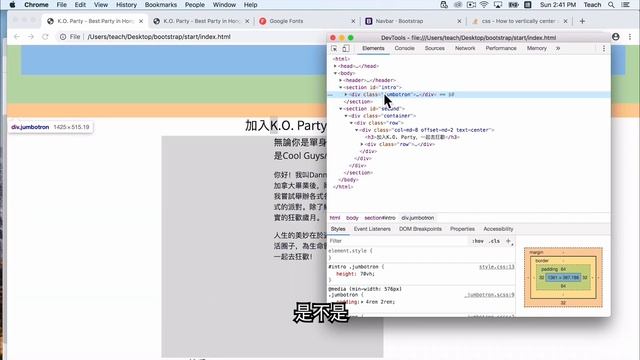Switch to the Google Fonts tab

[x=307, y=21]
